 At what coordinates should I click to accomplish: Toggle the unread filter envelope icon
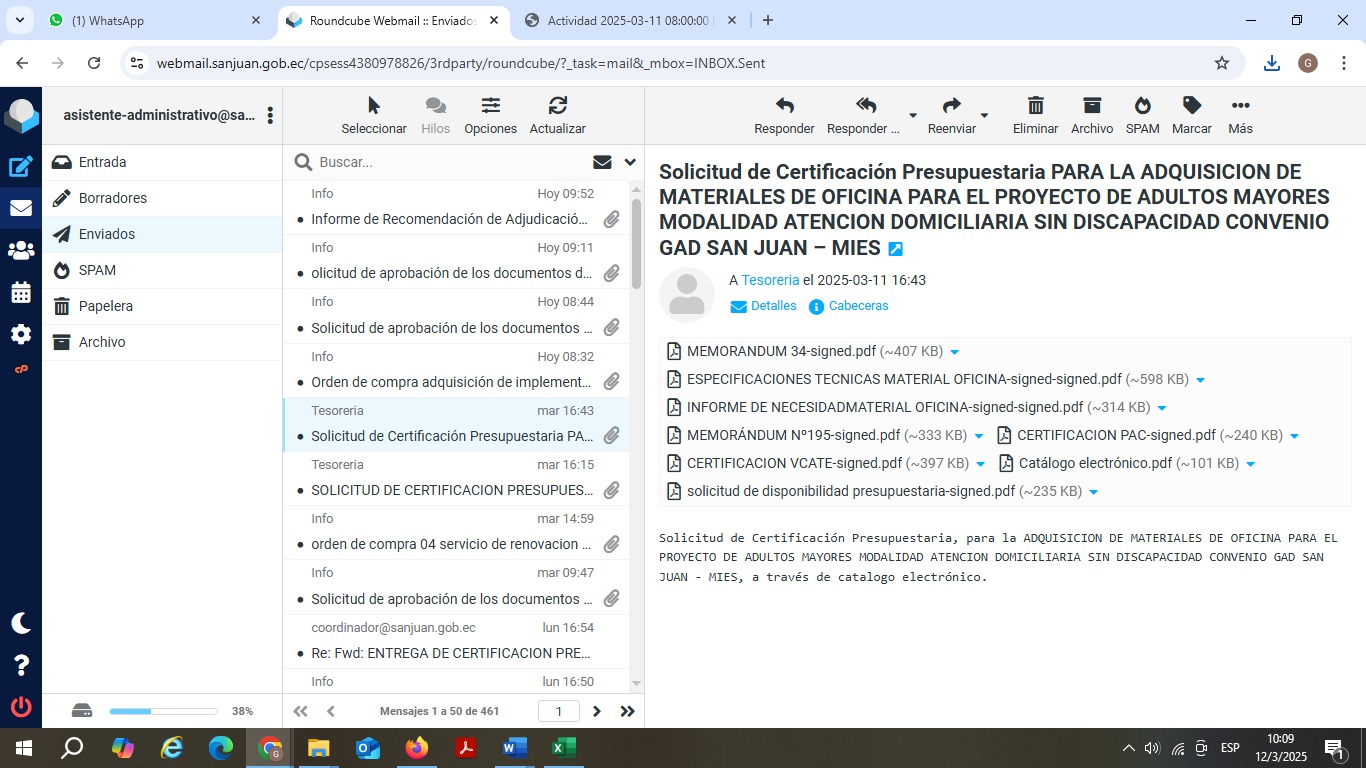[x=602, y=162]
